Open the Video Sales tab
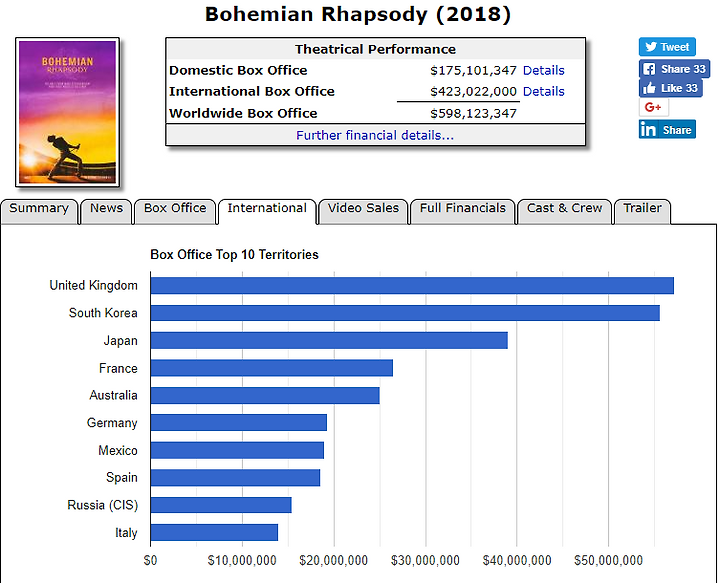720x583 pixels. (363, 209)
